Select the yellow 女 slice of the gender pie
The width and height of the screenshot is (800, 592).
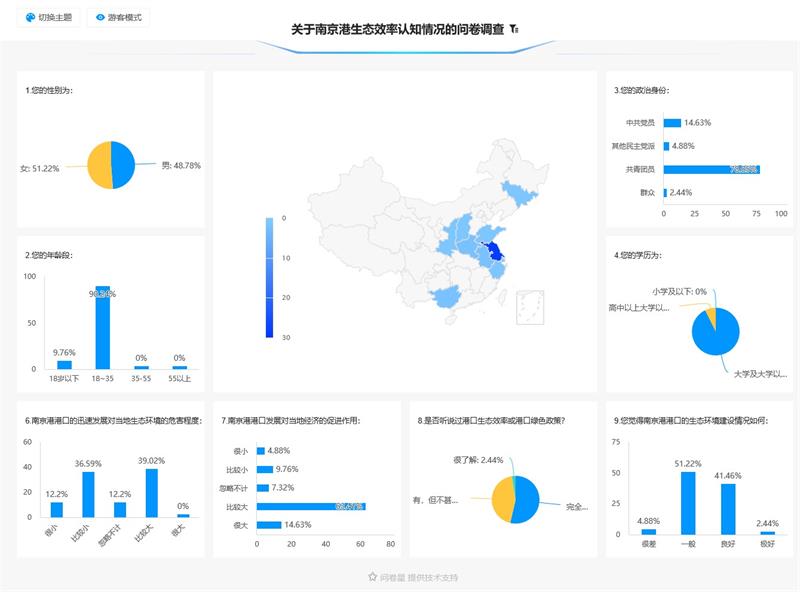[99, 166]
